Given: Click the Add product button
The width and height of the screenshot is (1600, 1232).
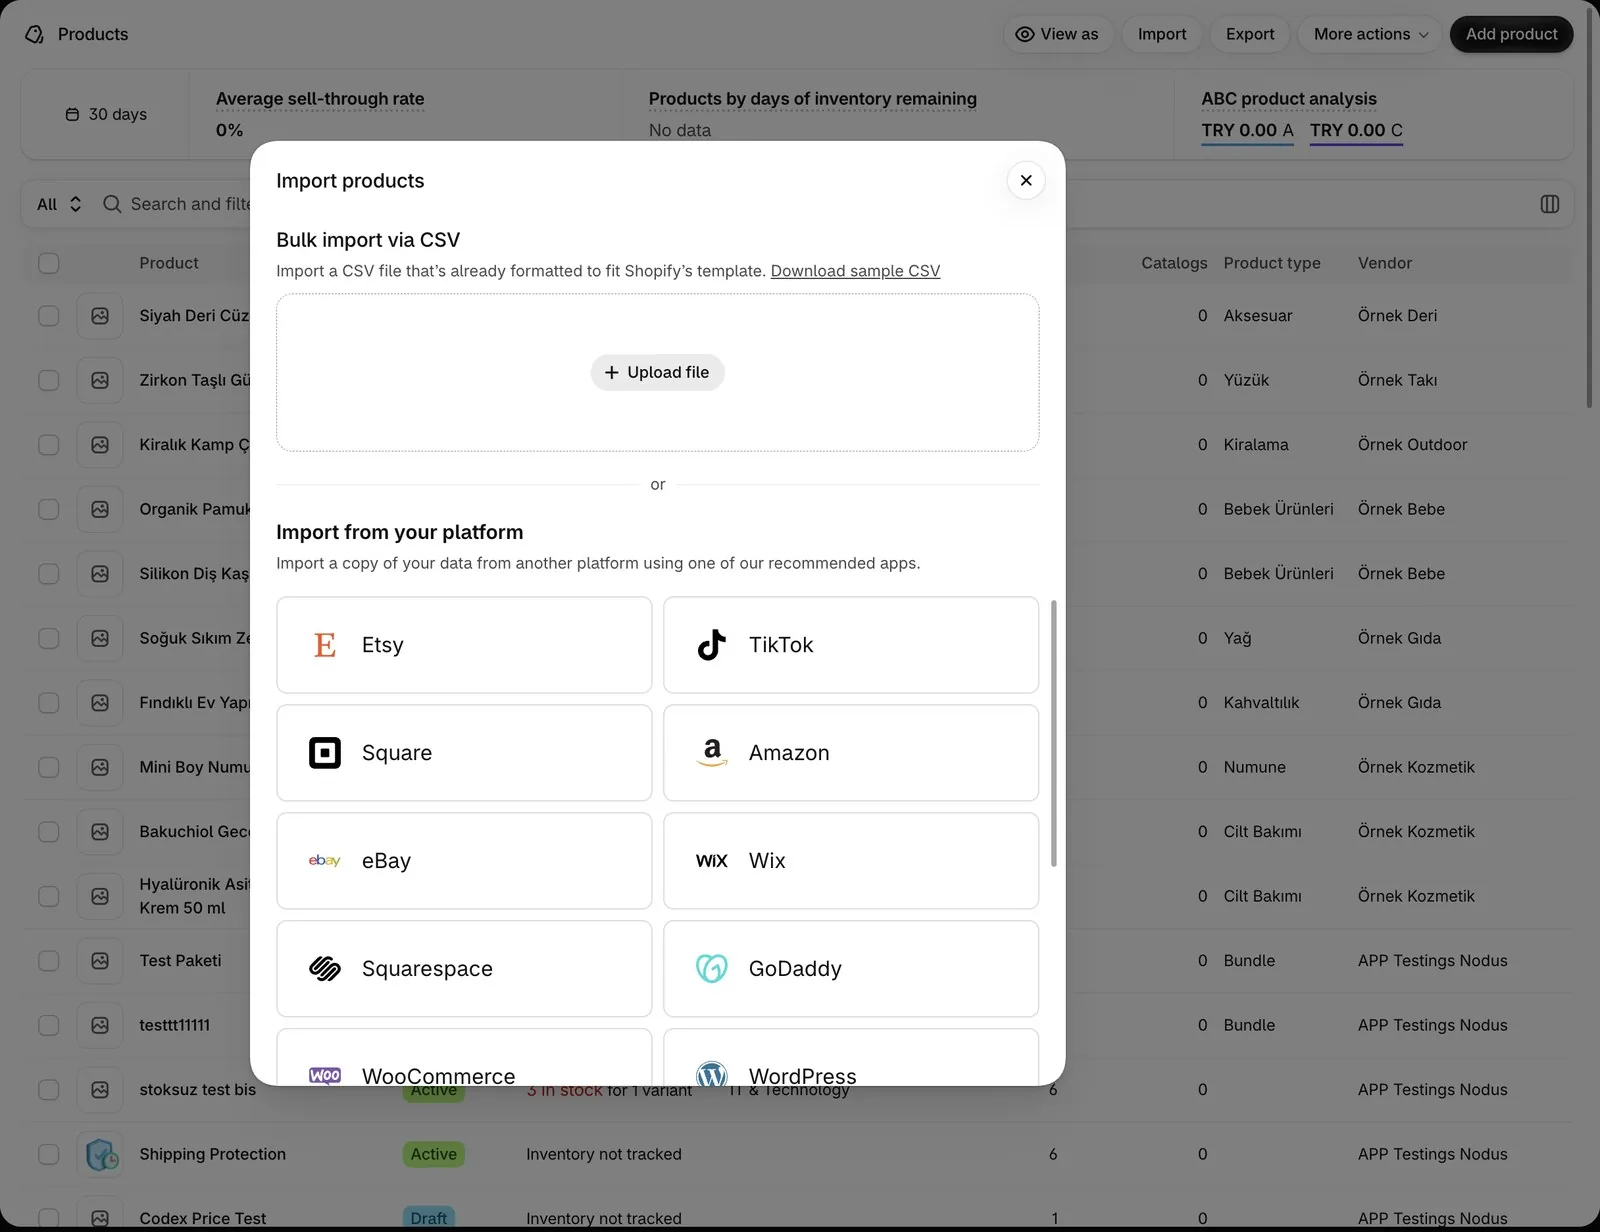Looking at the screenshot, I should [1512, 34].
